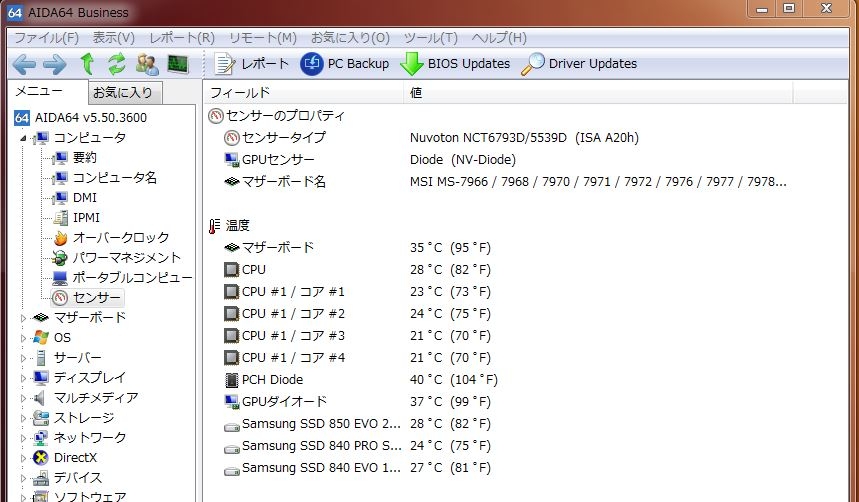Open the ヘルプ(H) menu
The width and height of the screenshot is (859, 502).
point(499,38)
